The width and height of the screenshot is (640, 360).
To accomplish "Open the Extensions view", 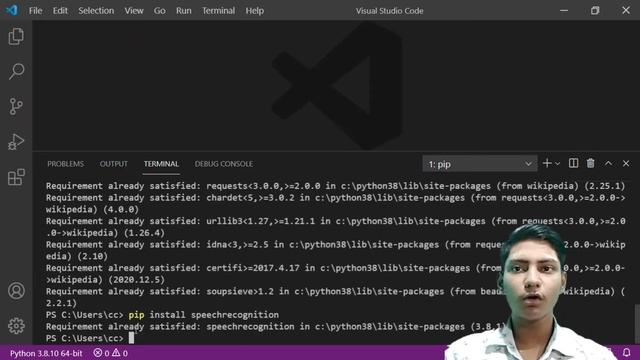I will coord(16,177).
